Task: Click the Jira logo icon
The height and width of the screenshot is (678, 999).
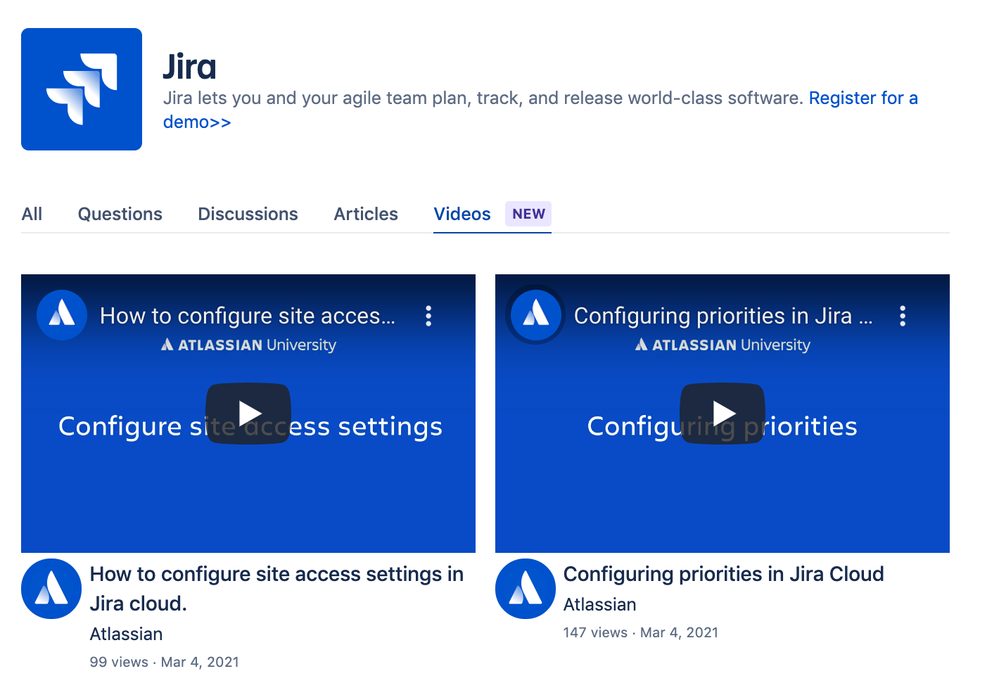Action: pos(82,89)
